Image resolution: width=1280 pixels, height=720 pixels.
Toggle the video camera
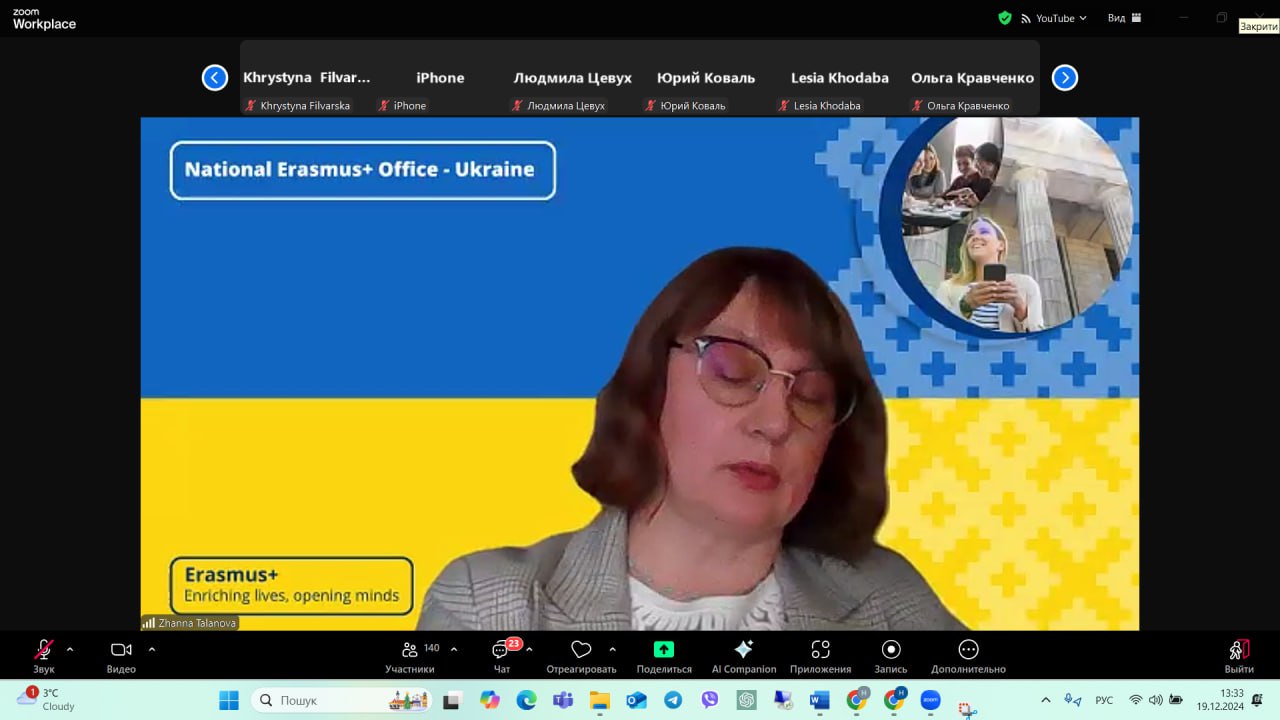point(121,650)
